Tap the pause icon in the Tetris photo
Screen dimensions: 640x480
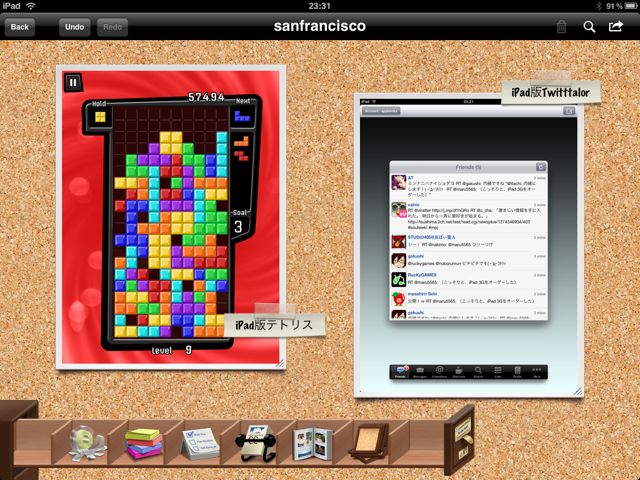coord(73,82)
